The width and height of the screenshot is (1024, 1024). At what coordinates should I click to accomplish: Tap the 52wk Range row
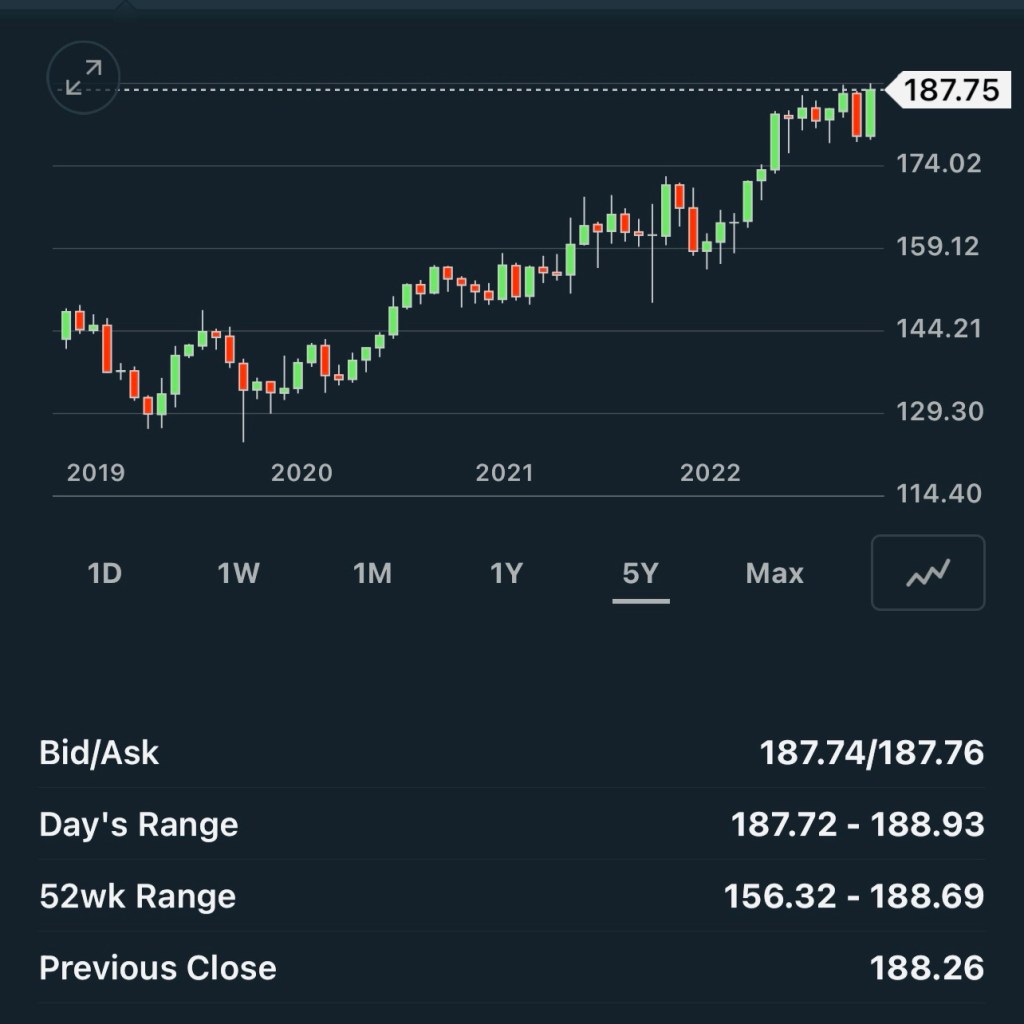(511, 896)
